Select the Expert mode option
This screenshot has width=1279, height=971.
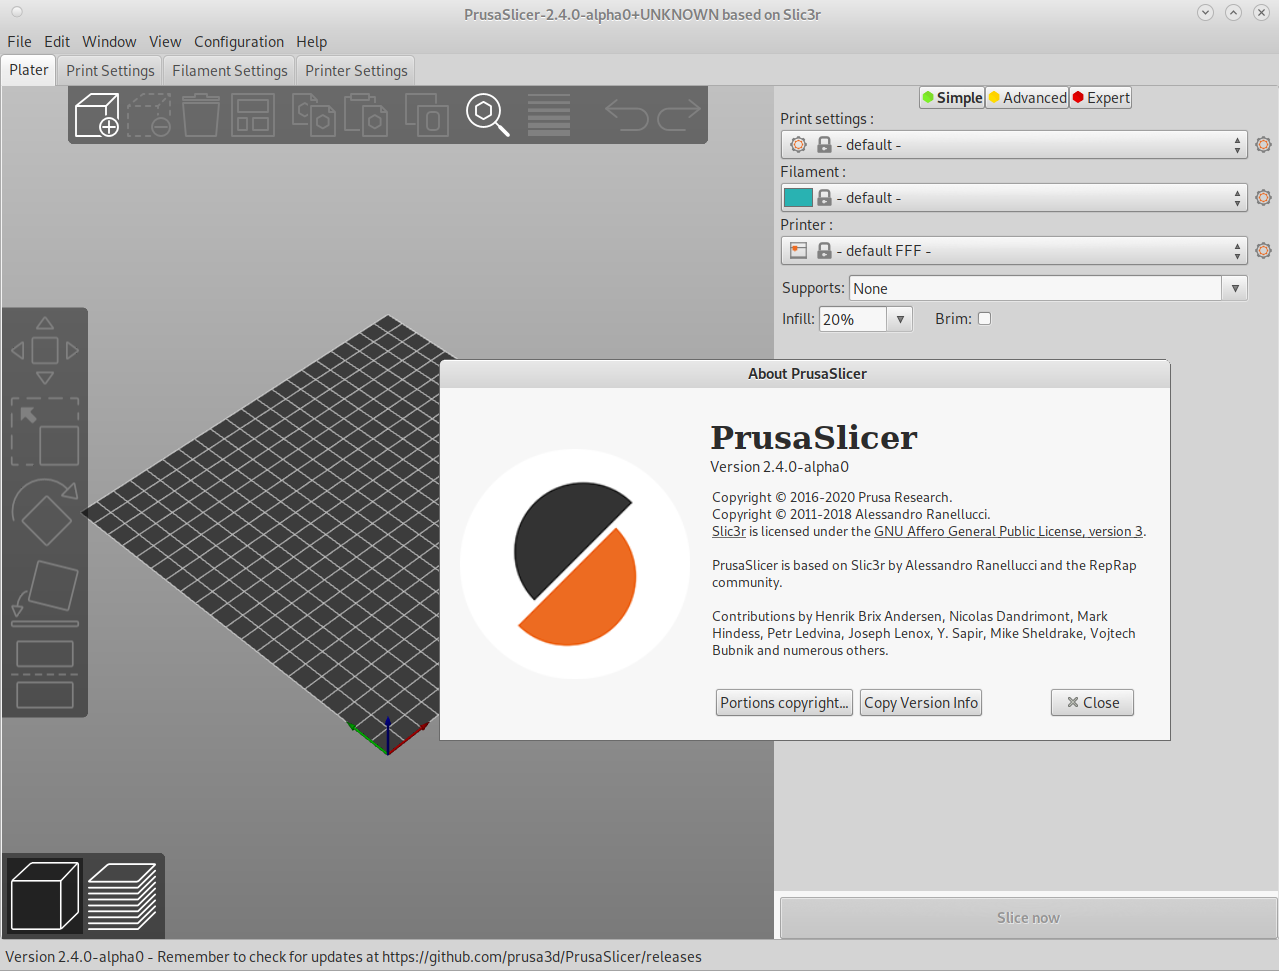[x=1100, y=97]
